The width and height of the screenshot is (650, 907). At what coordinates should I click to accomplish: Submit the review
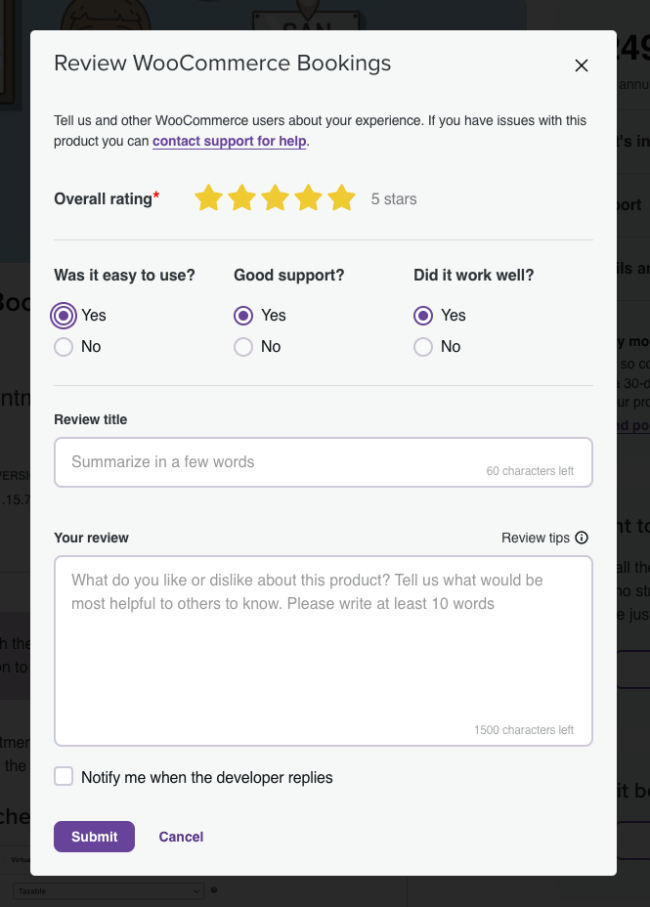click(94, 836)
